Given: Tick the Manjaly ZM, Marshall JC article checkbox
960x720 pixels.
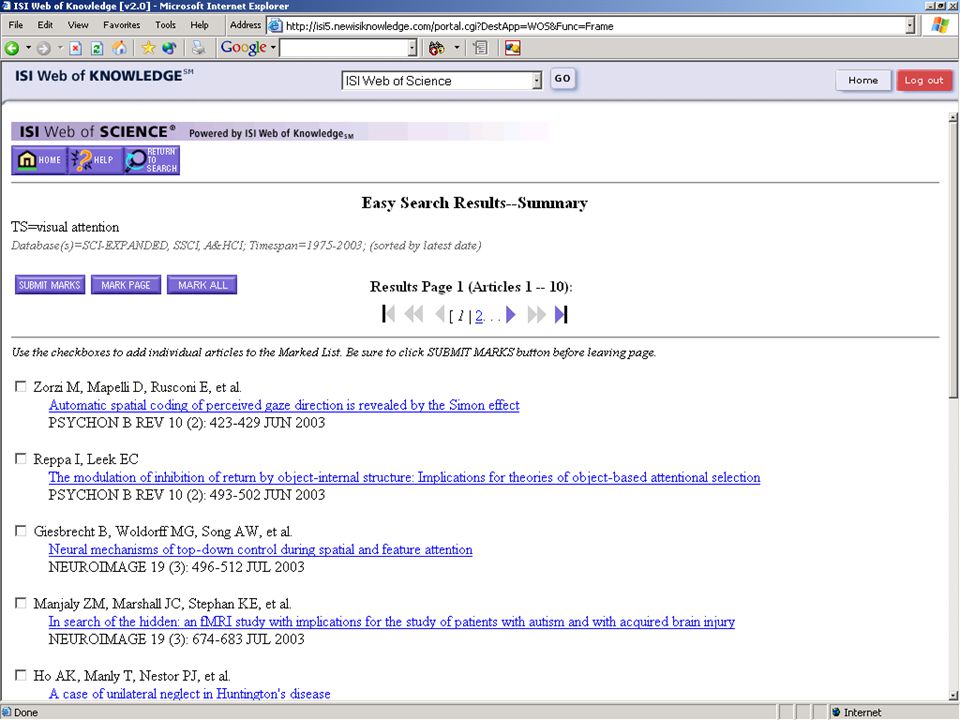Looking at the screenshot, I should (x=21, y=604).
